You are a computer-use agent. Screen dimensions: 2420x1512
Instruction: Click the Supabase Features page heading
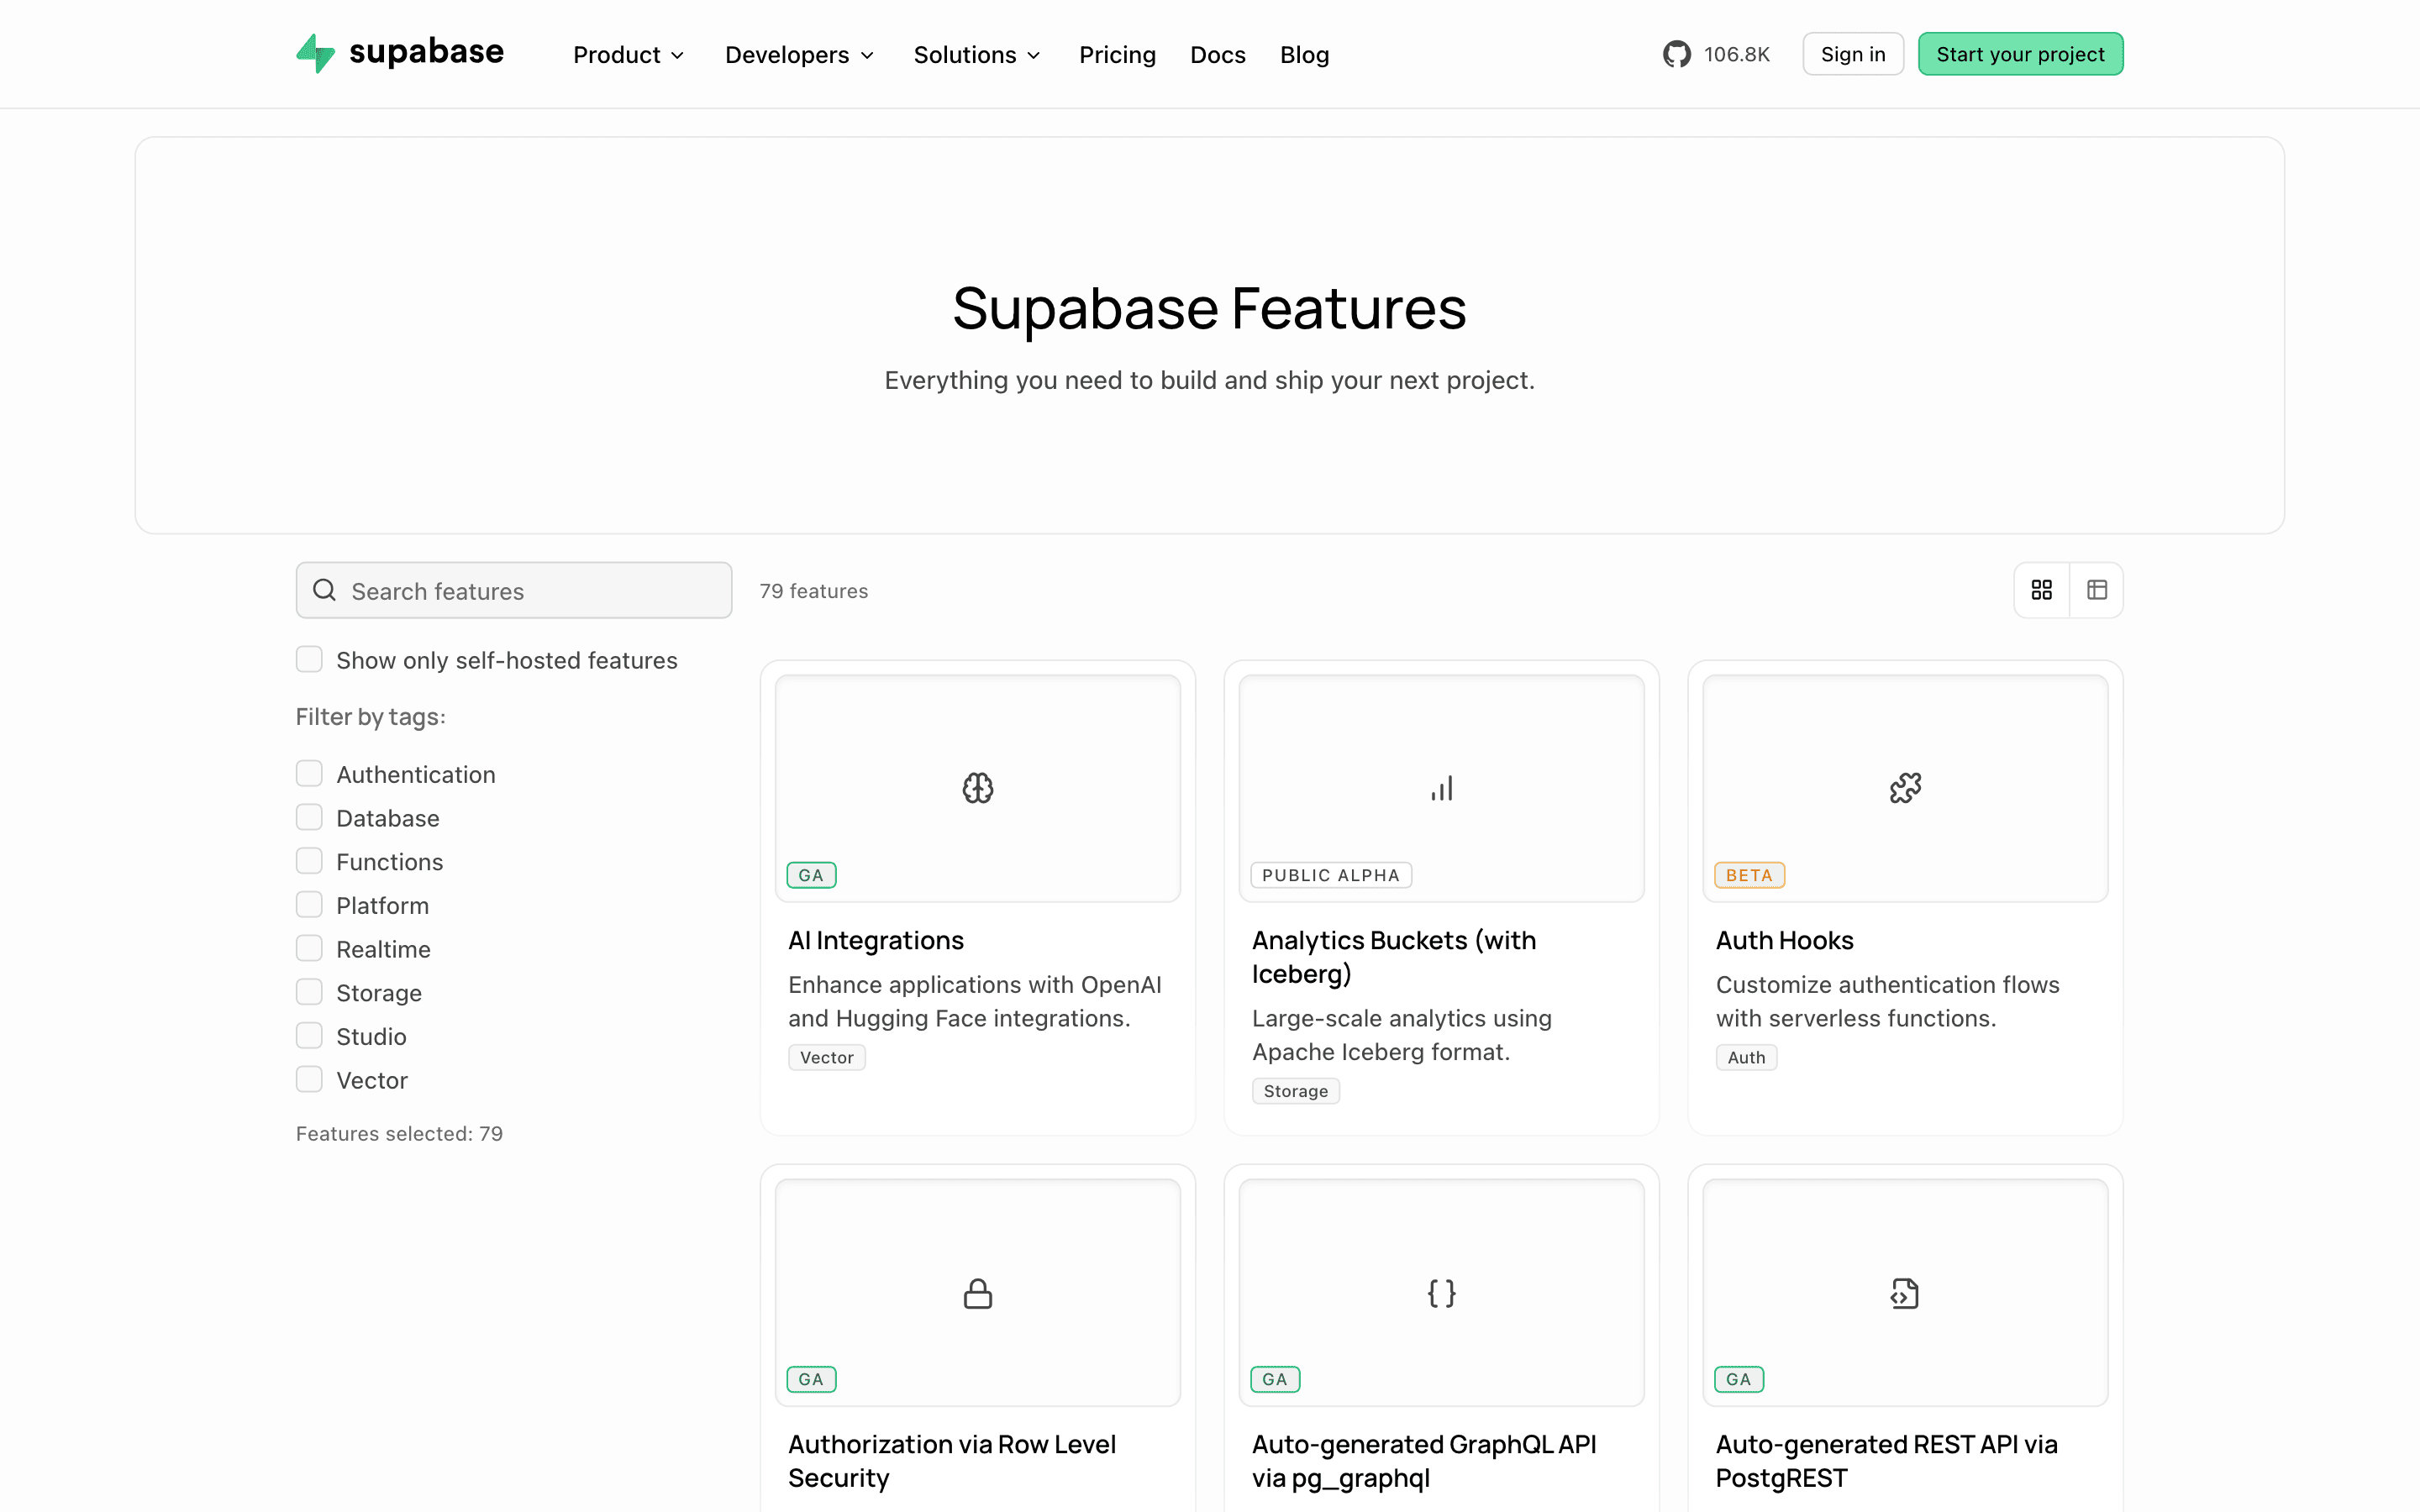point(1210,308)
